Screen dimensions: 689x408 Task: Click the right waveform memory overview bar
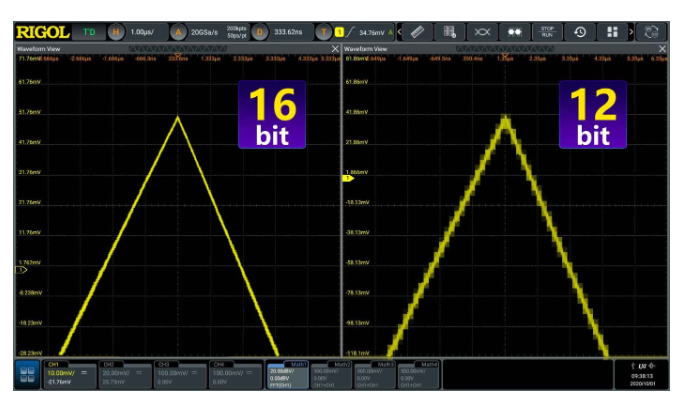pyautogui.click(x=505, y=49)
